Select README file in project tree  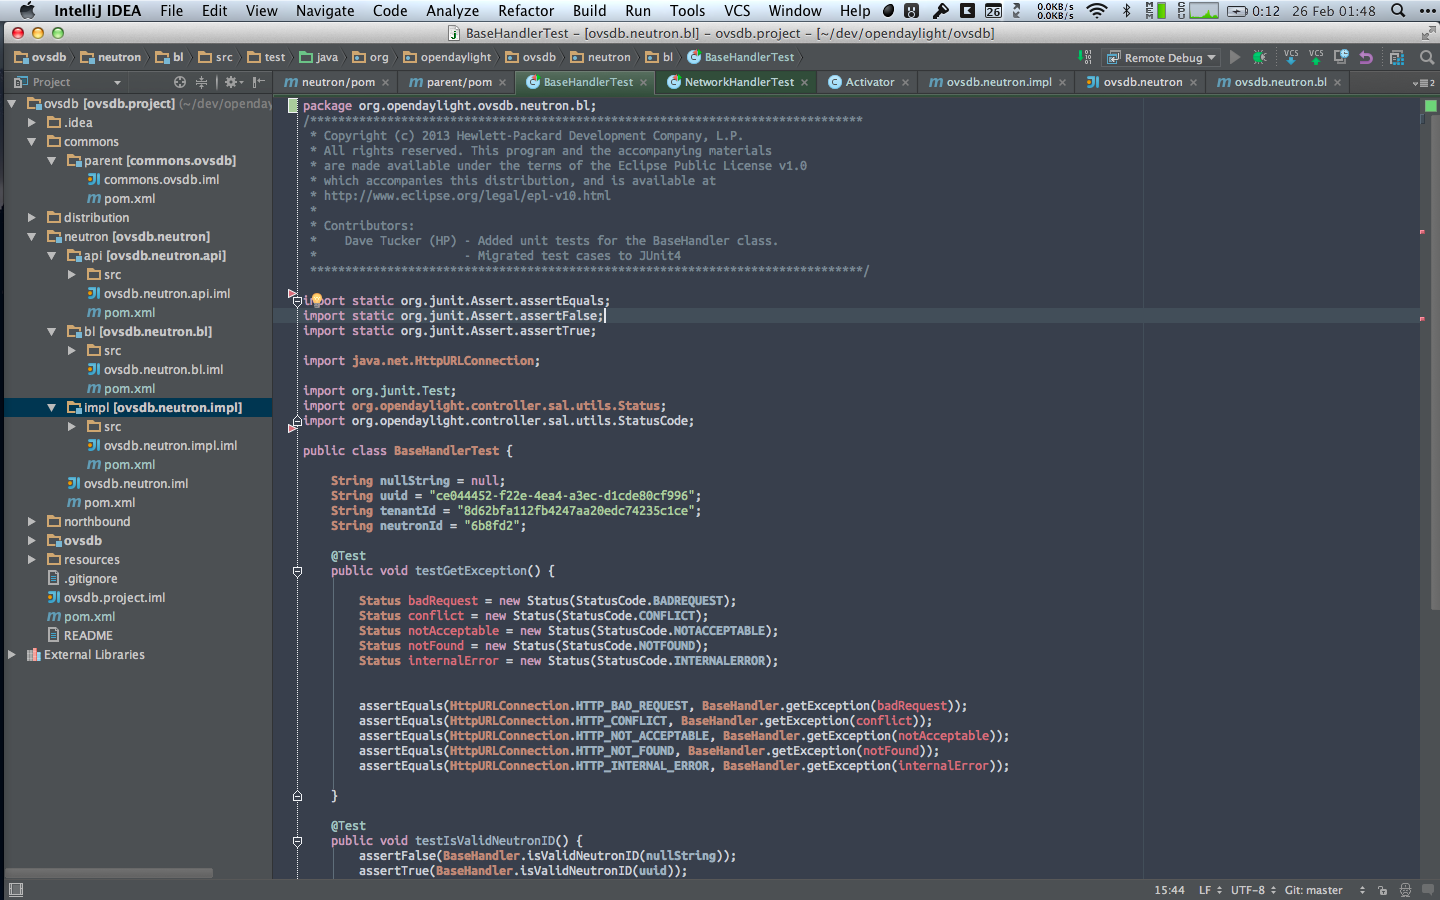[88, 635]
